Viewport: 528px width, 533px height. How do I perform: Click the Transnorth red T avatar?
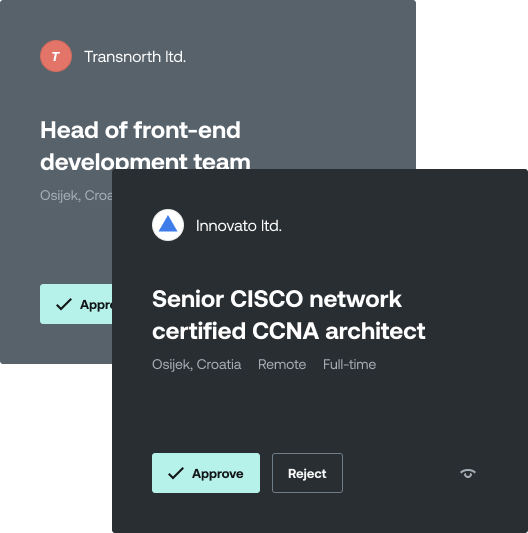(x=56, y=56)
